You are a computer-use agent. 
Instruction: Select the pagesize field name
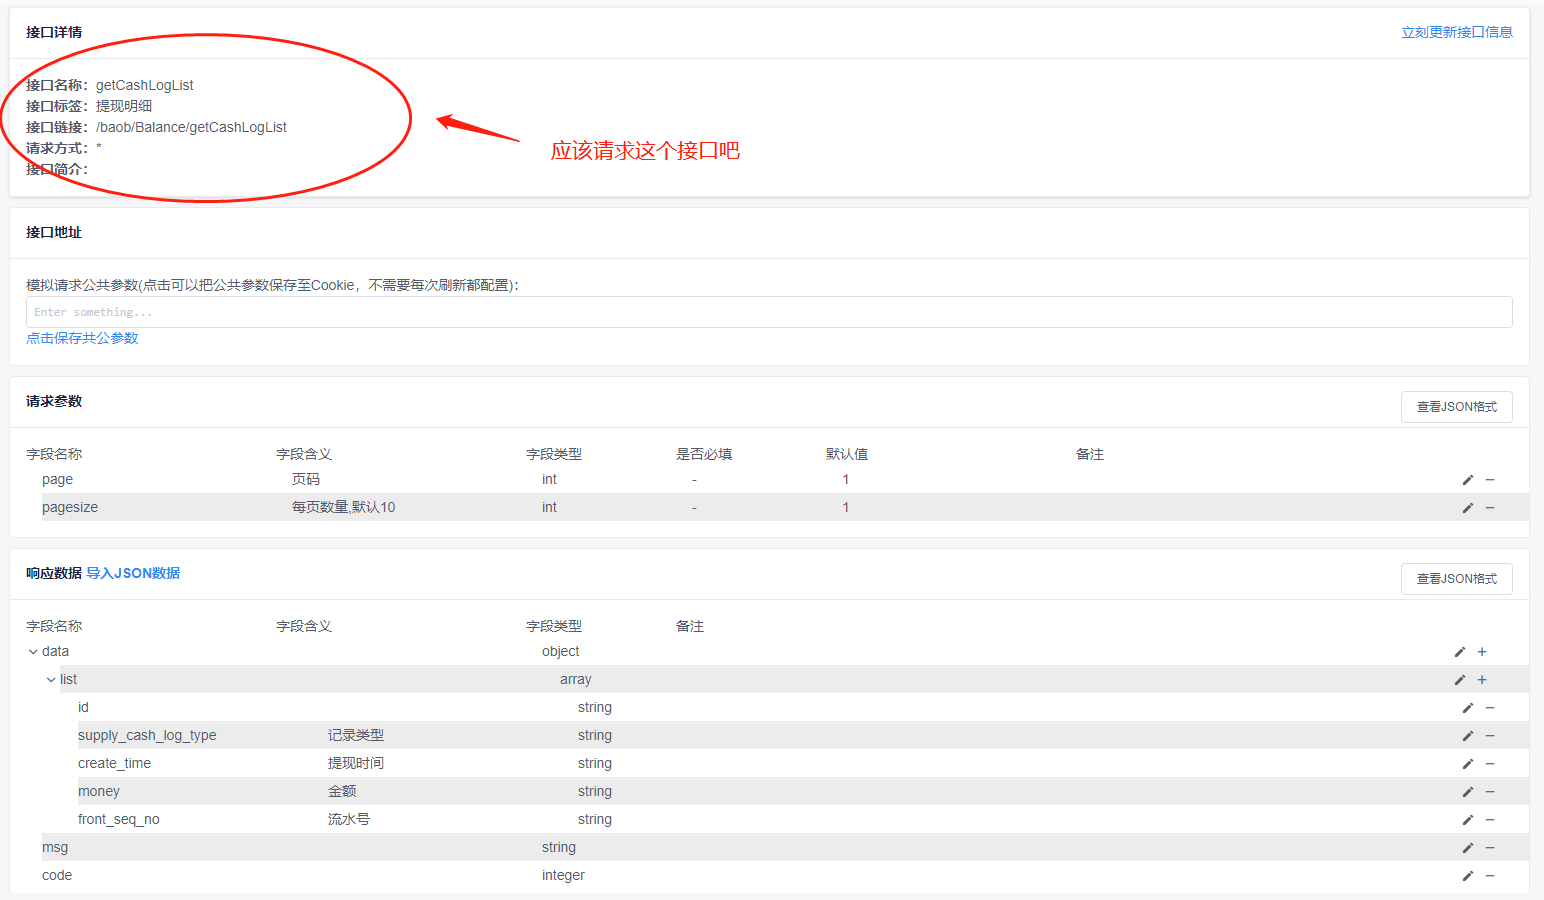70,507
